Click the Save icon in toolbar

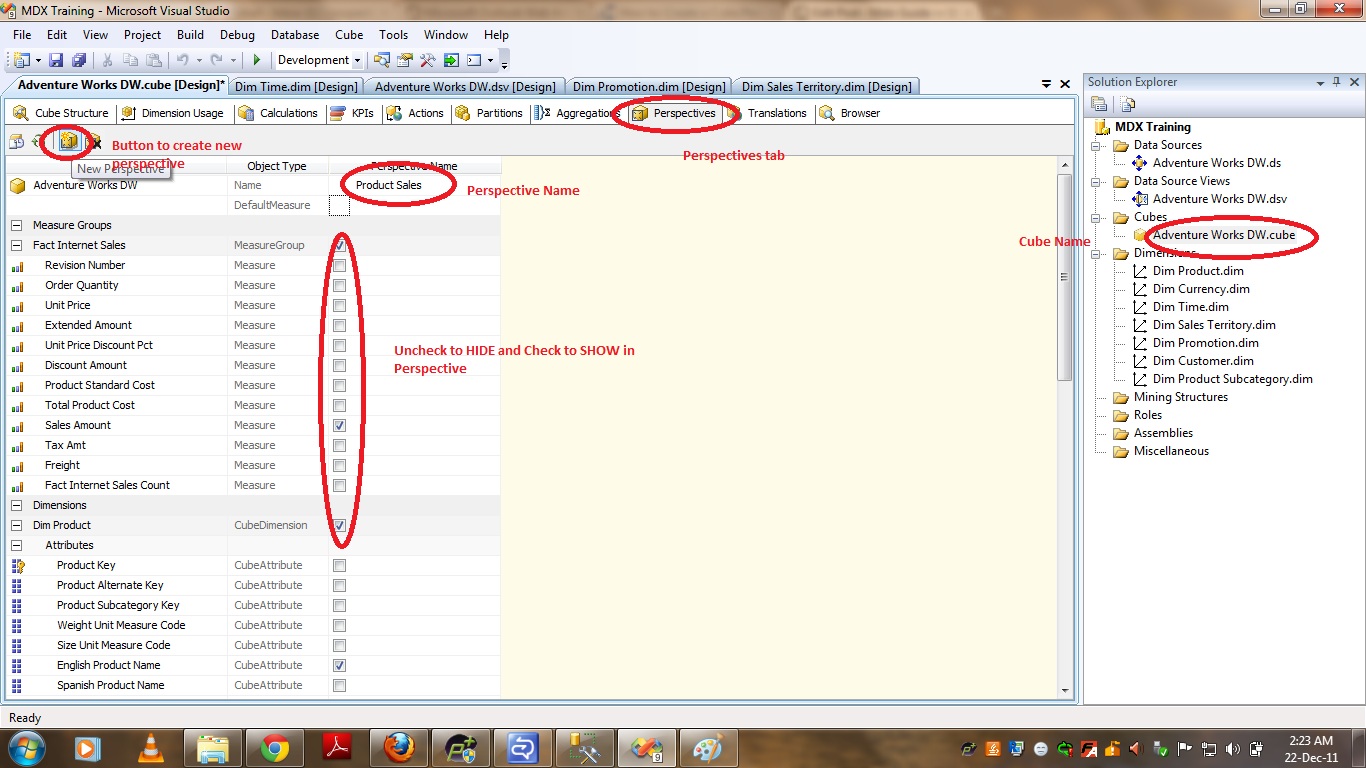[x=56, y=60]
